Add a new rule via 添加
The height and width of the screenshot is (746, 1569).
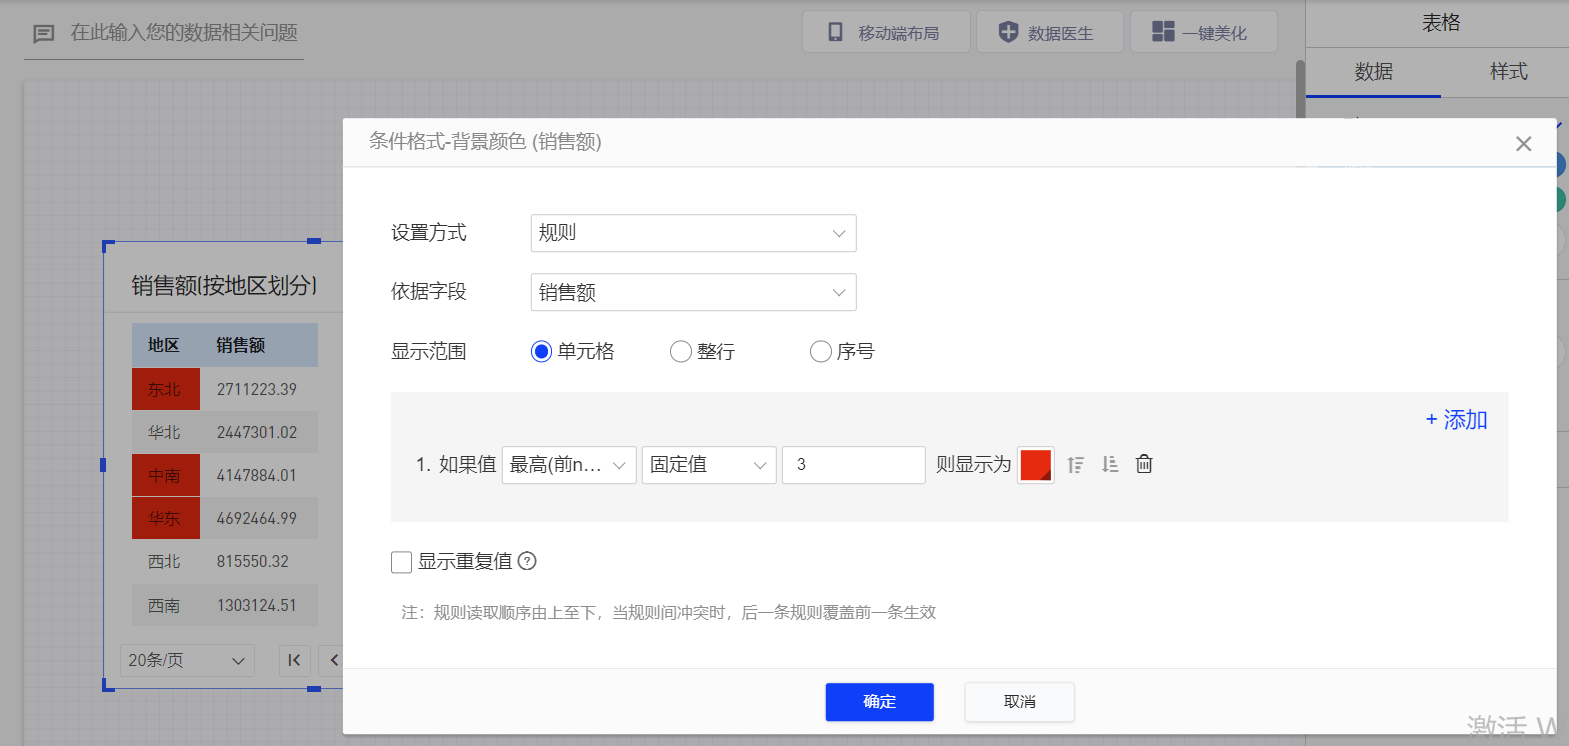click(x=1456, y=420)
